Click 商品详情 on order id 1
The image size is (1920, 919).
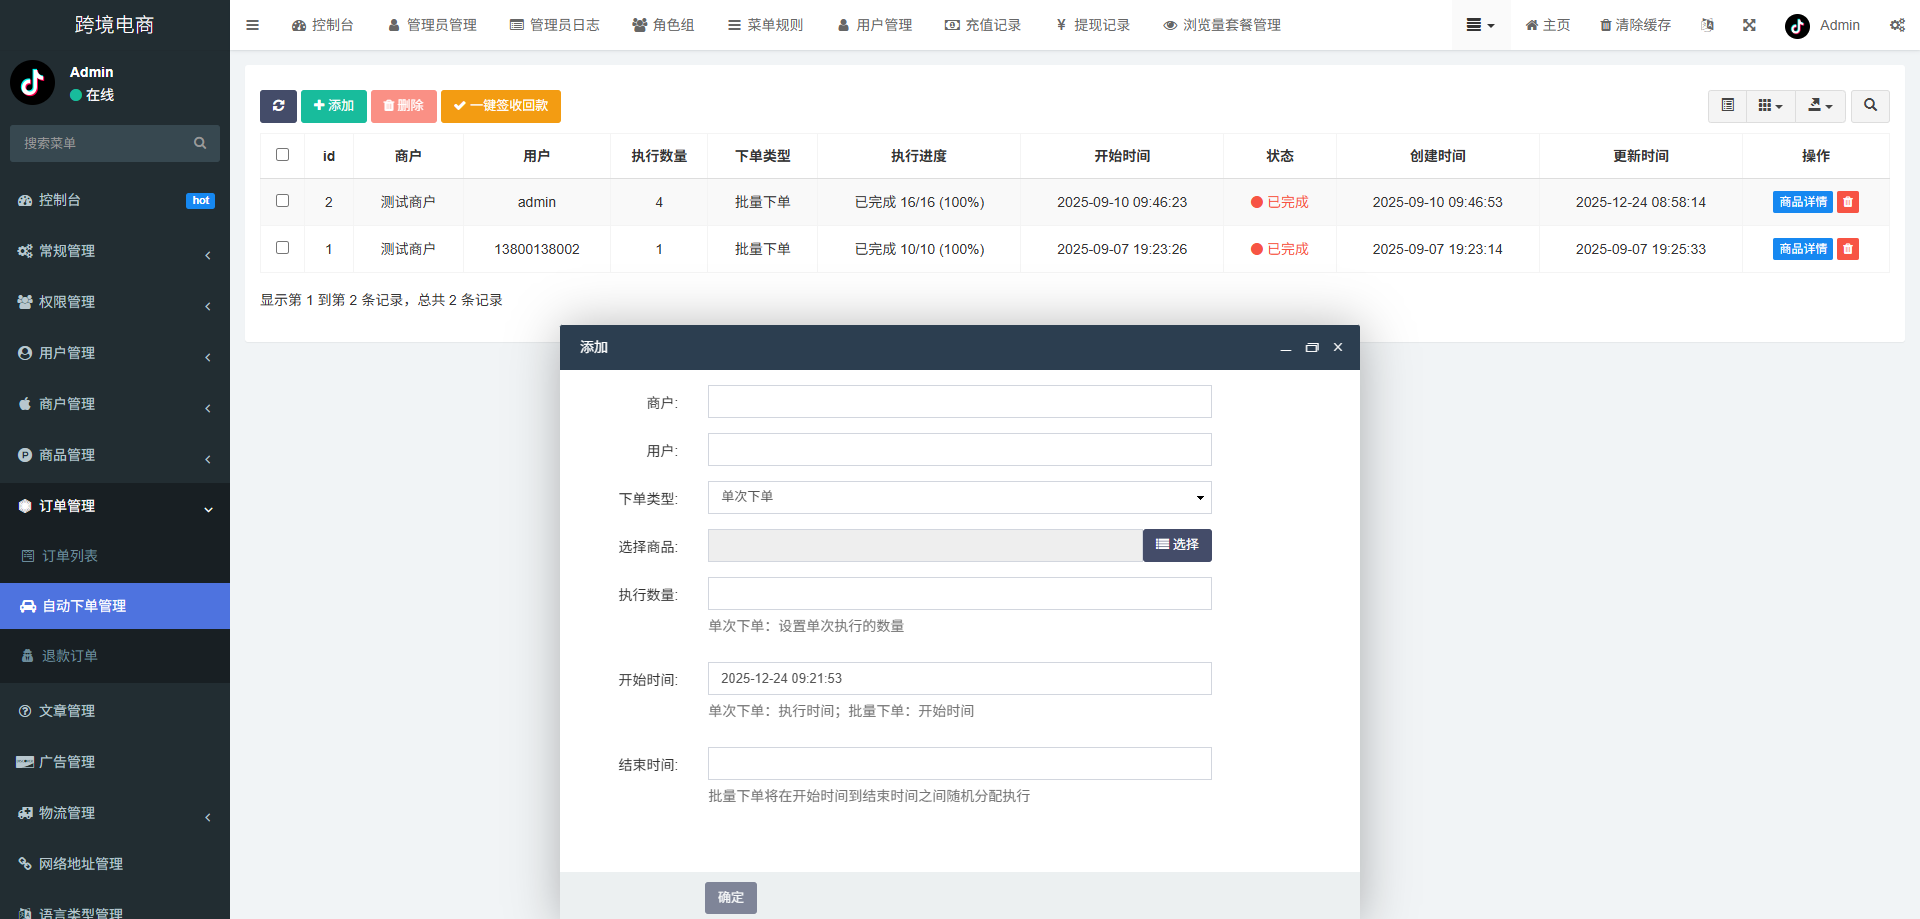1802,248
